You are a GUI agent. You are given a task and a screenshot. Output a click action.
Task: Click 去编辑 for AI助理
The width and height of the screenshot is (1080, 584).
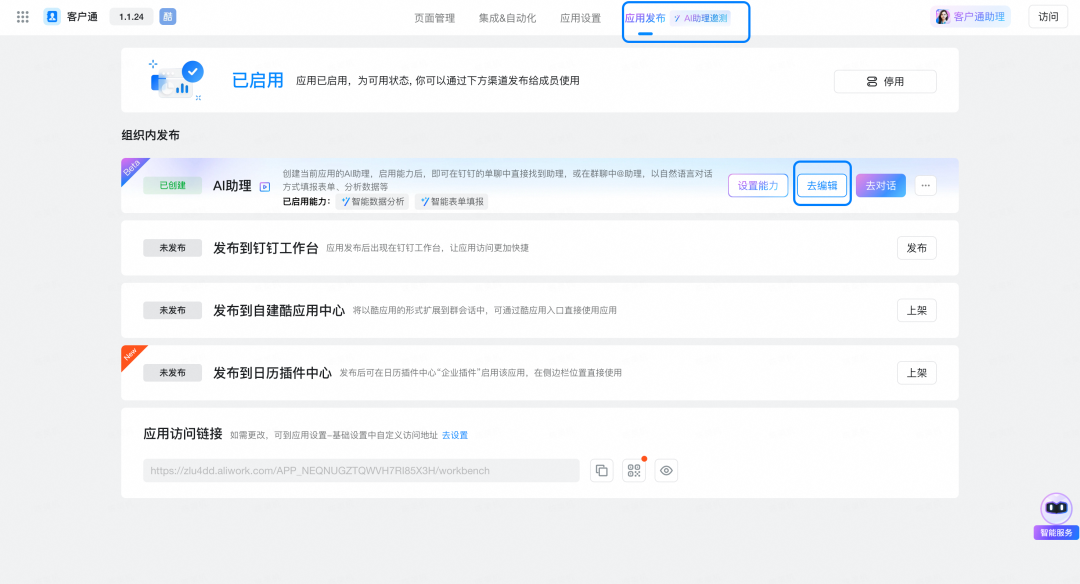point(822,185)
